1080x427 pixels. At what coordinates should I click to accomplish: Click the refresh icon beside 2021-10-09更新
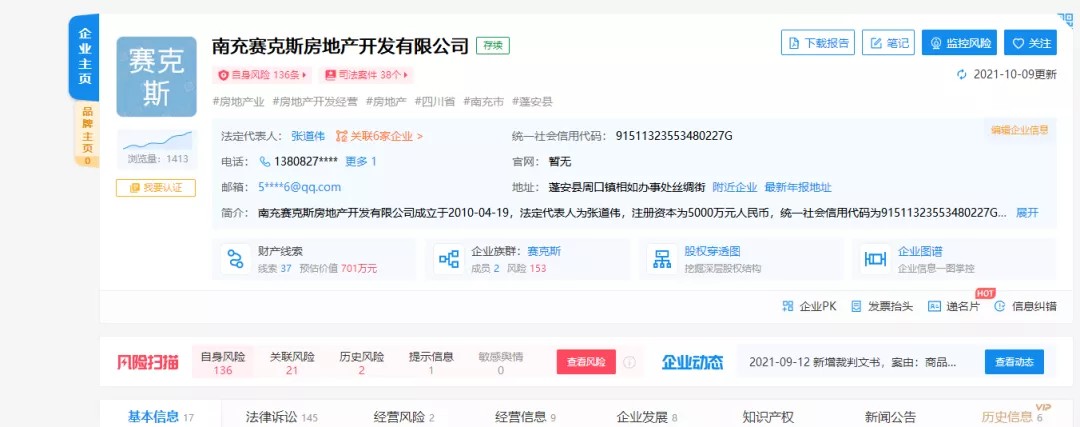[962, 74]
